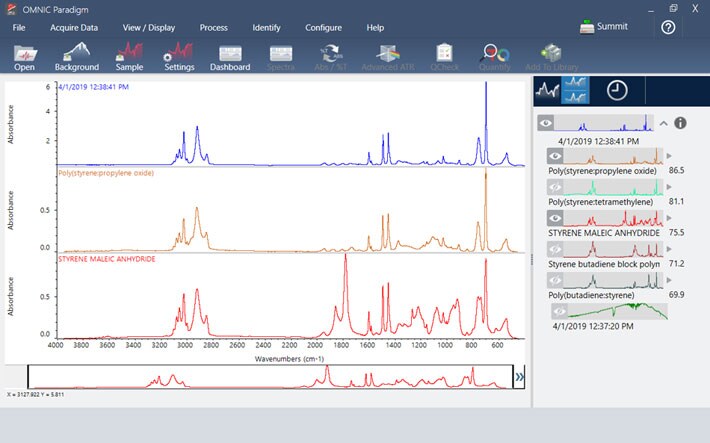Select STYRENE MALEIC ANHYDRIDE match name
This screenshot has width=710, height=443.
tap(604, 233)
